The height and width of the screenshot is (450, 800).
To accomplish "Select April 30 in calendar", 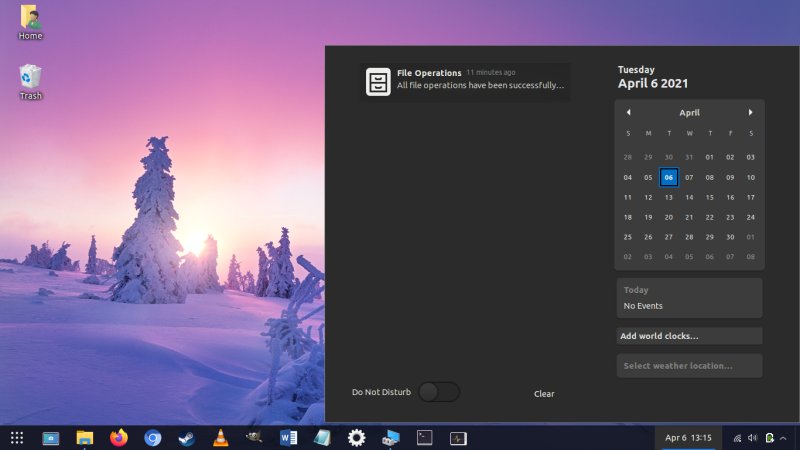I will point(730,237).
